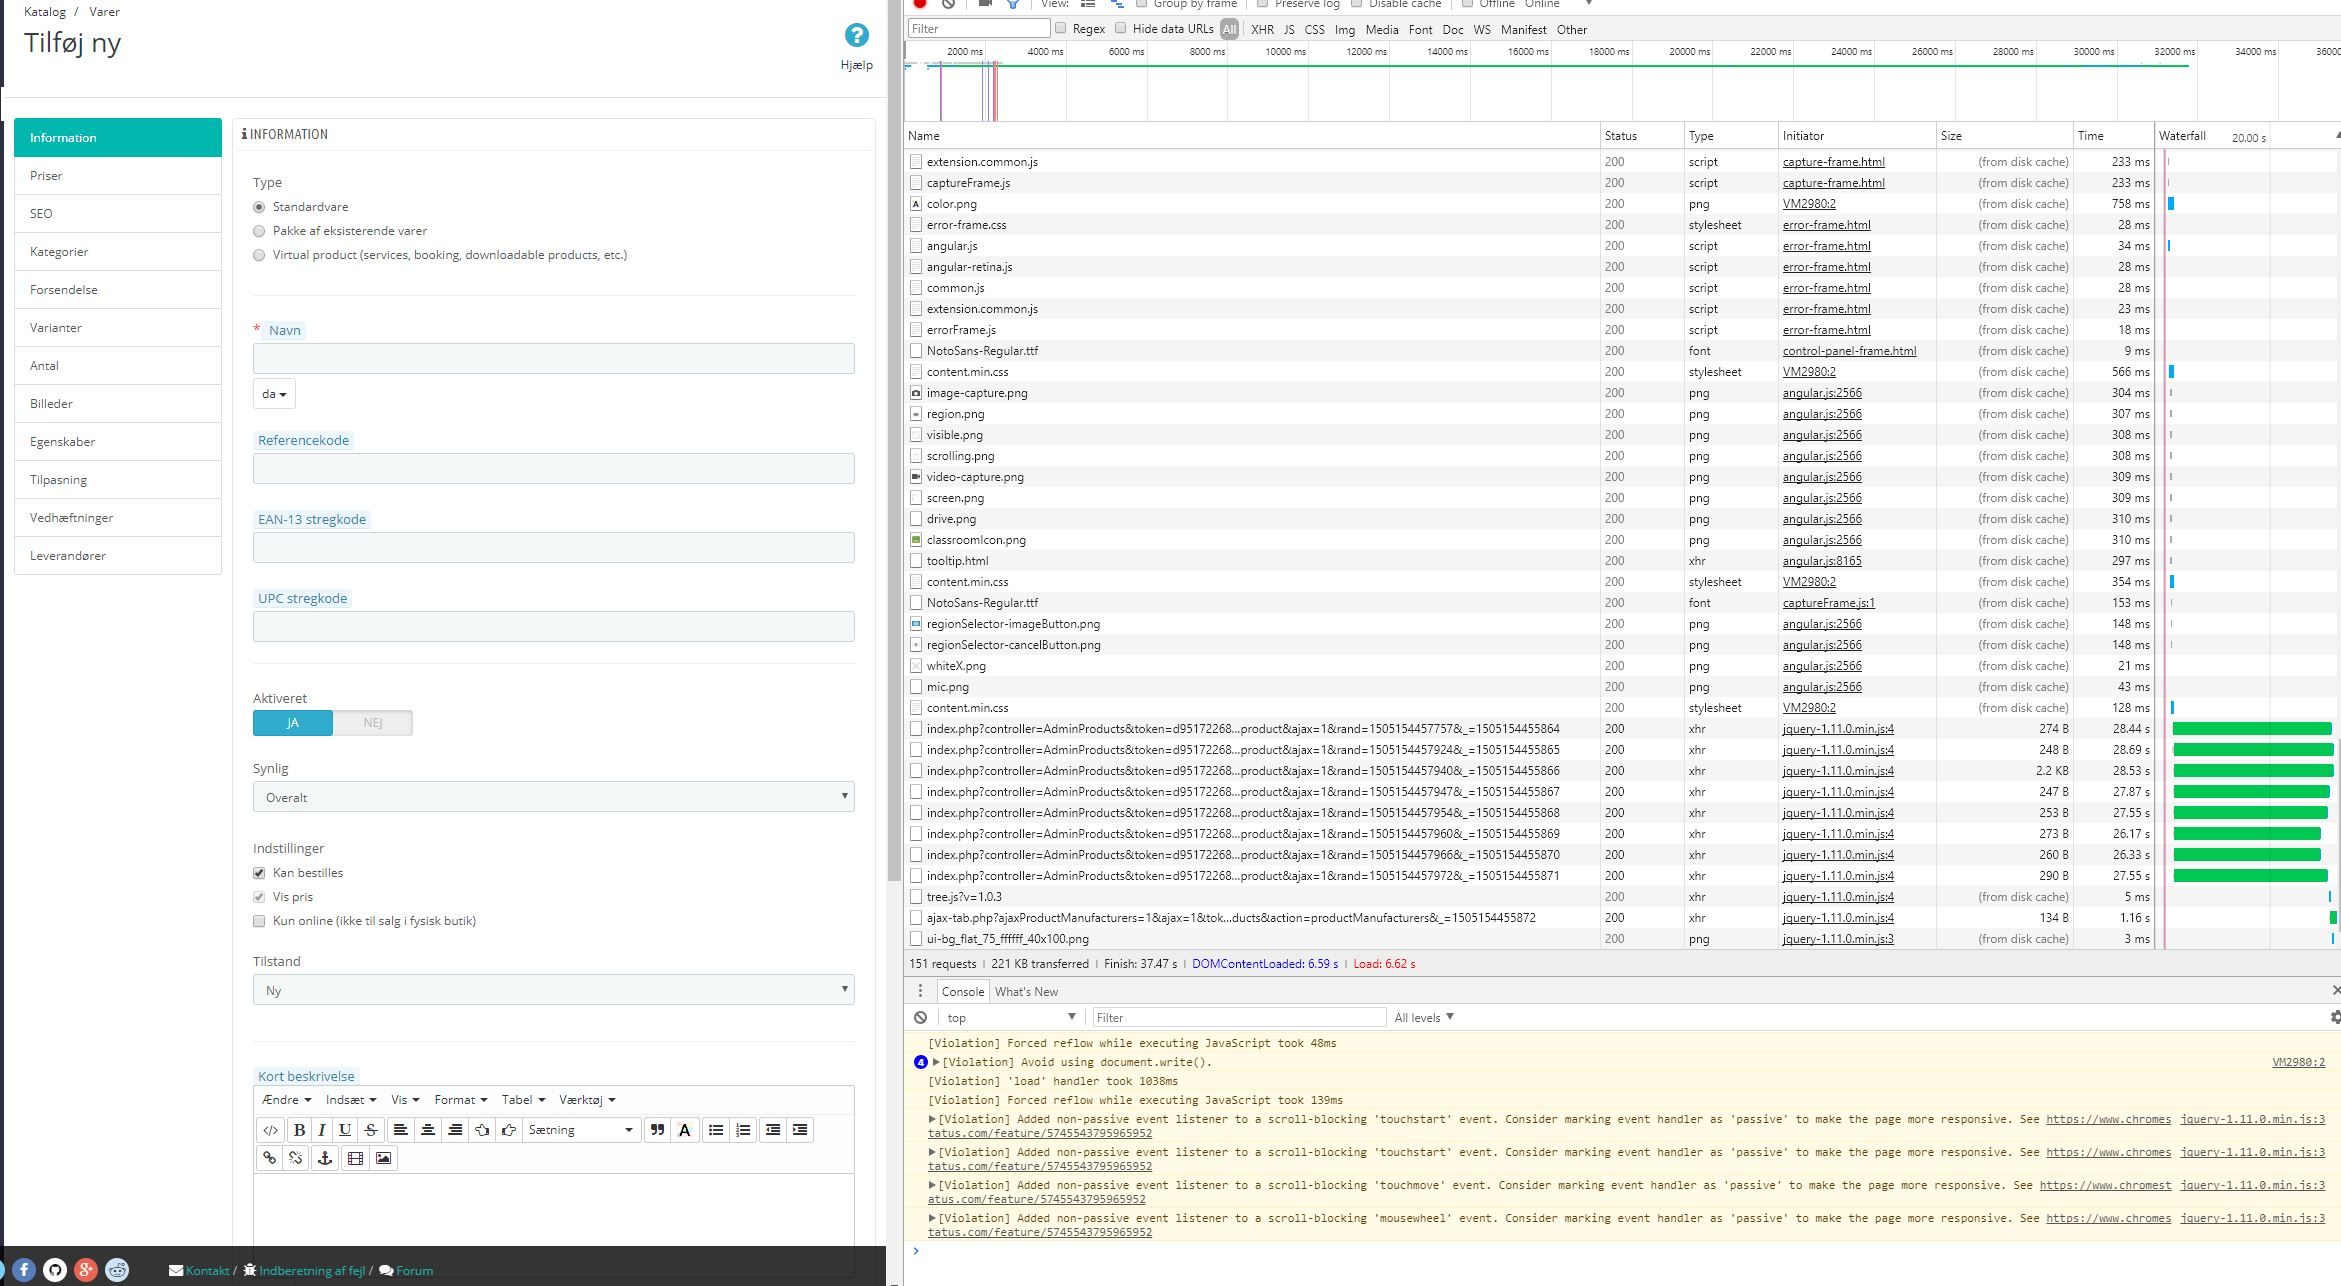Insert anchor with the anchor icon
The image size is (2341, 1286).
(x=324, y=1158)
